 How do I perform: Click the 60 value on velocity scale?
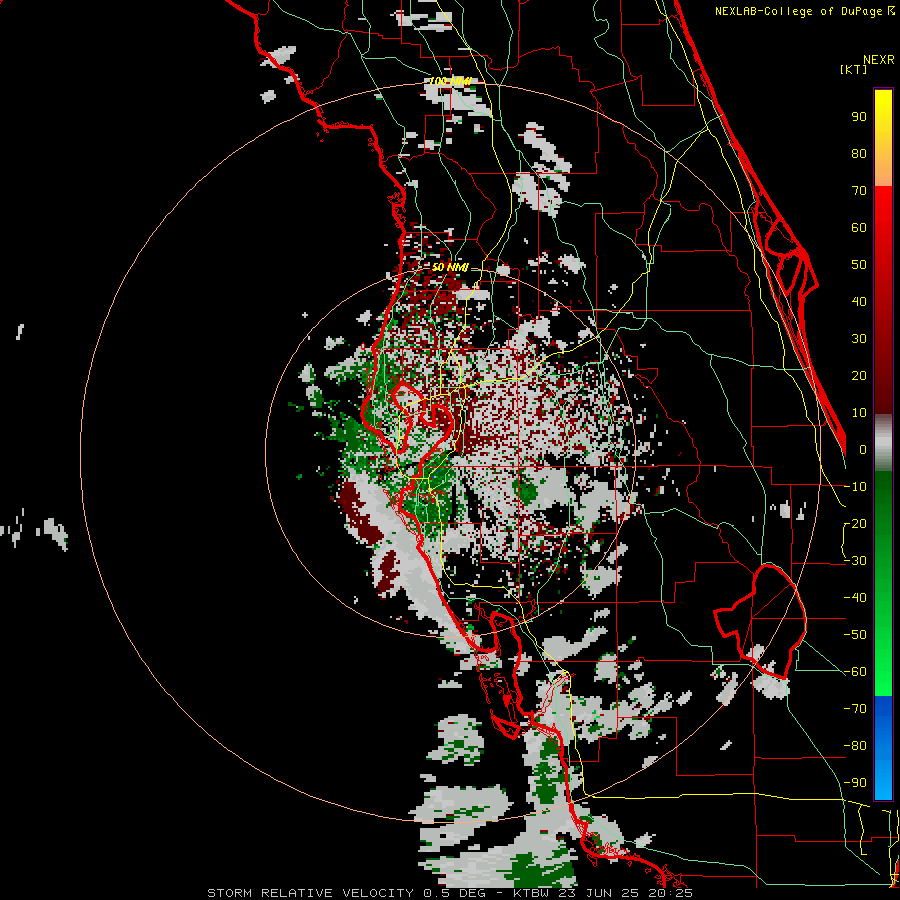click(859, 228)
